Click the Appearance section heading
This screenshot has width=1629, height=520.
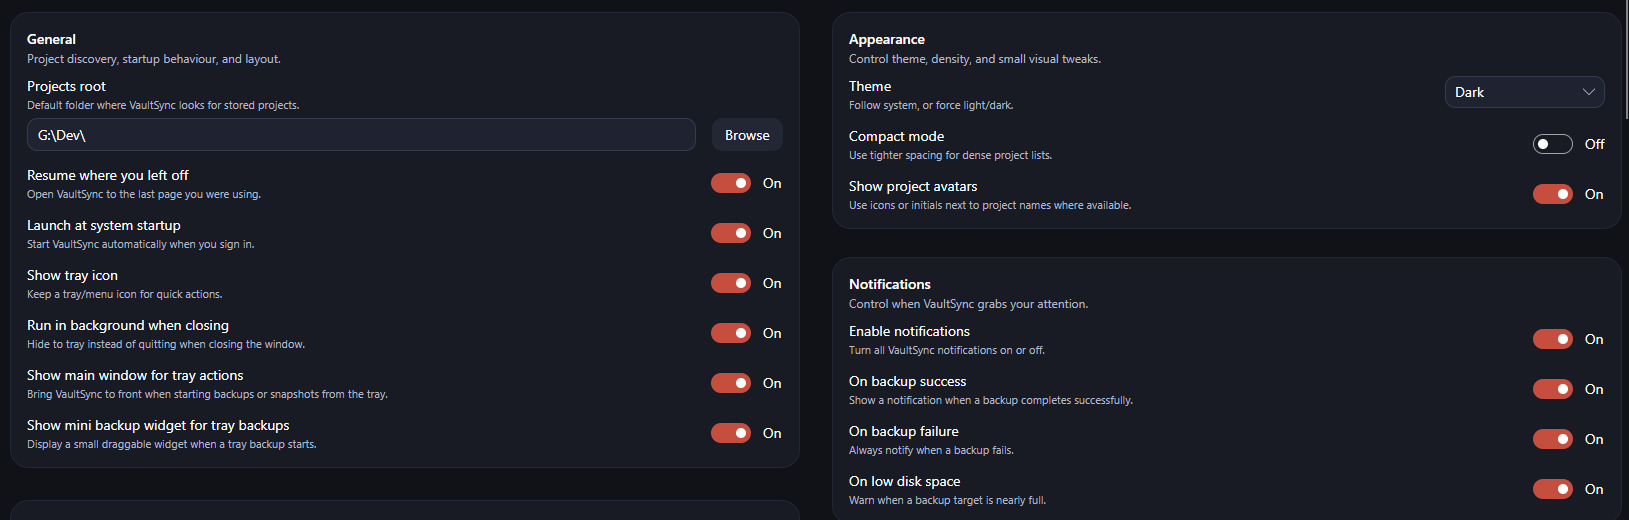coord(886,39)
